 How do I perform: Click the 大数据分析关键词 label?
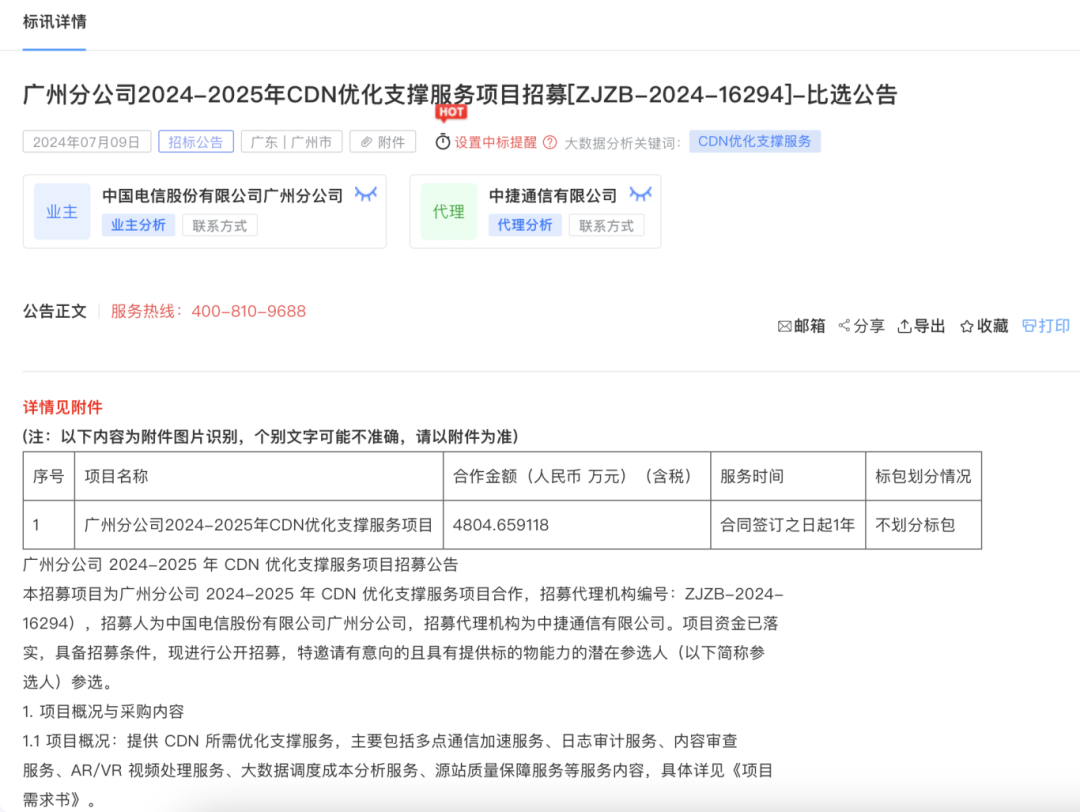pos(622,143)
